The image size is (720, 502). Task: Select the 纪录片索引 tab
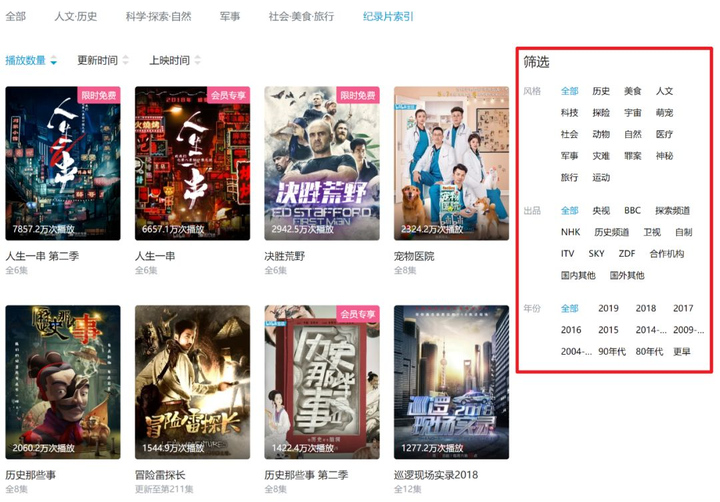point(388,17)
